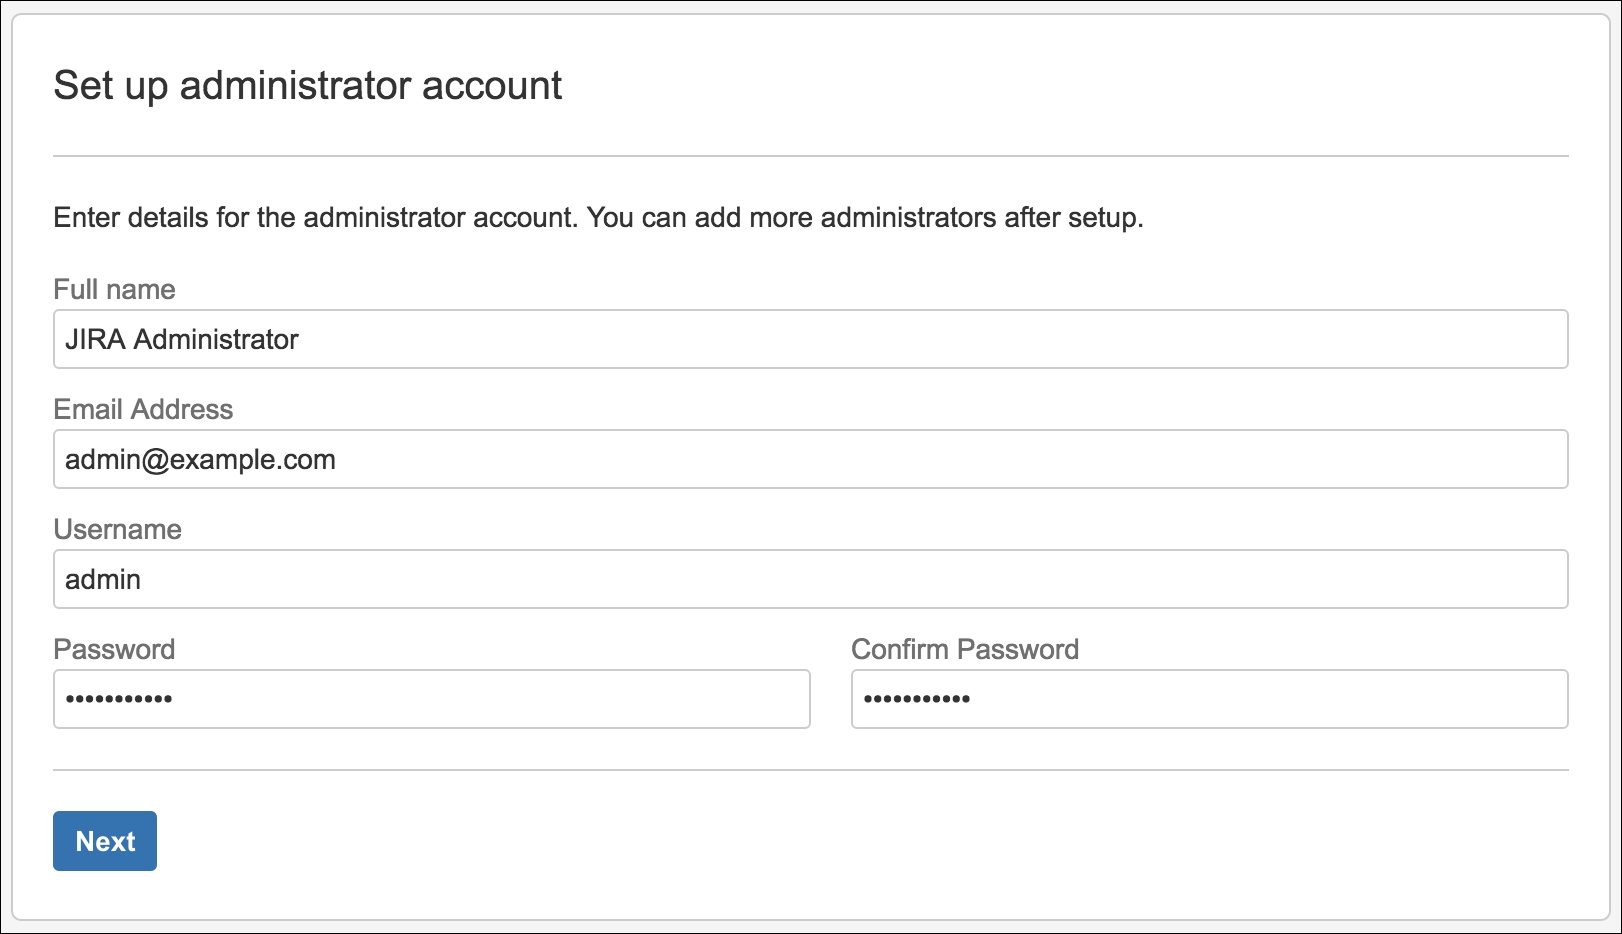Place cursor in the 'admin' username text

(x=103, y=579)
